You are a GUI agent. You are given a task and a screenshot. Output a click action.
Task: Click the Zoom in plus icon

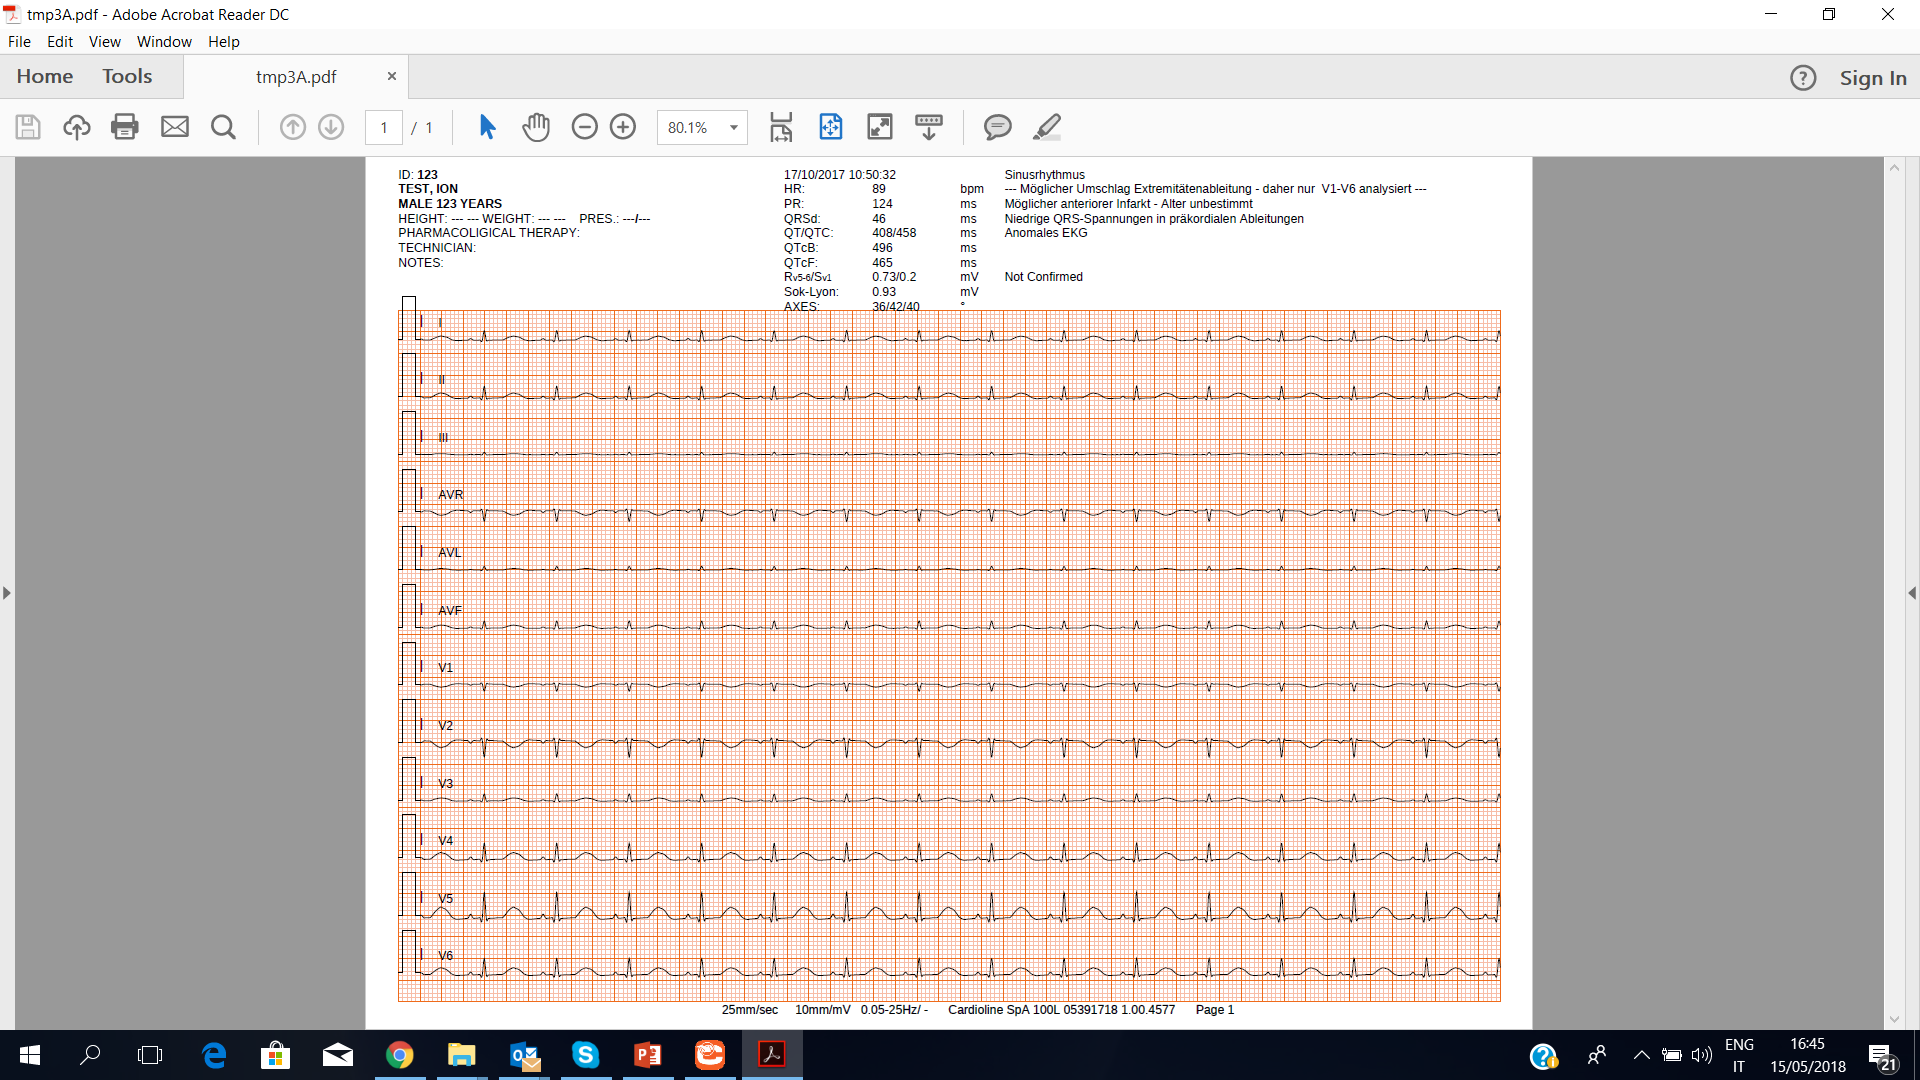[x=623, y=127]
